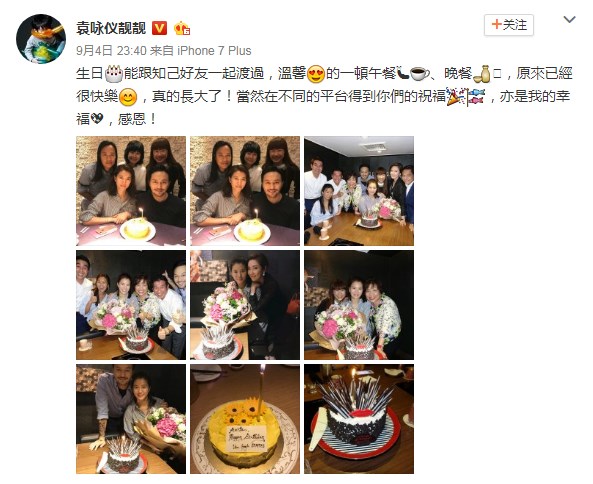Open large group photo around table
The width and height of the screenshot is (593, 484).
pos(359,191)
